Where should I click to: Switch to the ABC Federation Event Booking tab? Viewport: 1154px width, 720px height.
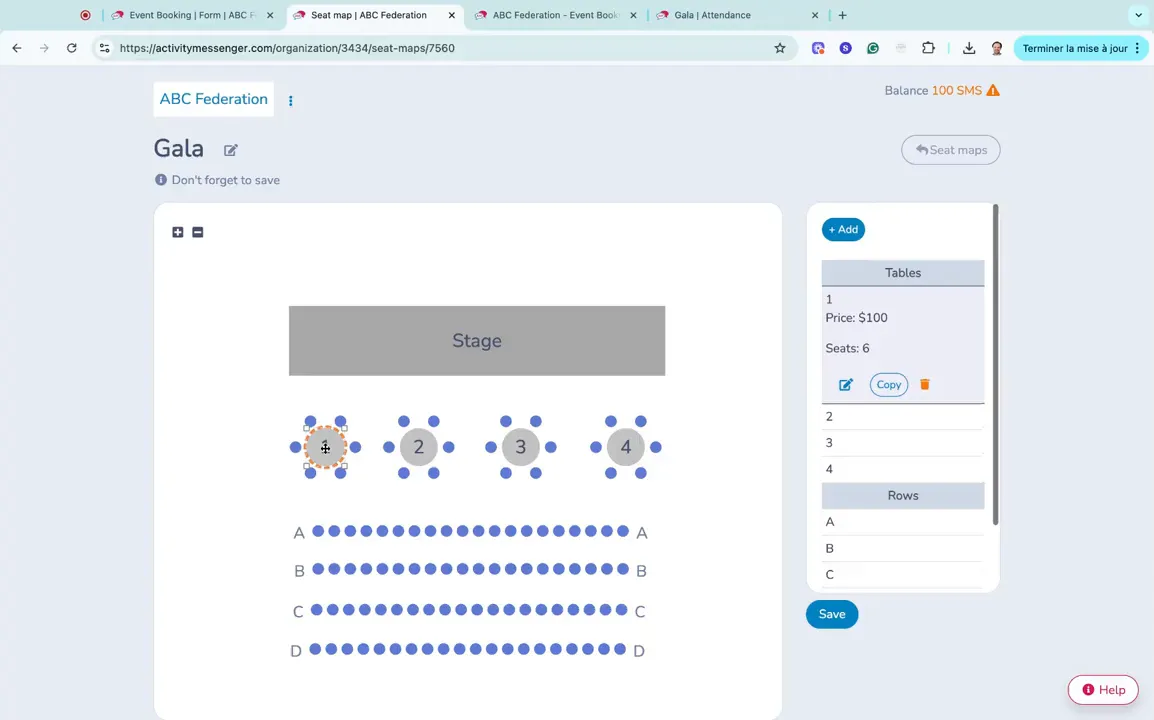(553, 15)
